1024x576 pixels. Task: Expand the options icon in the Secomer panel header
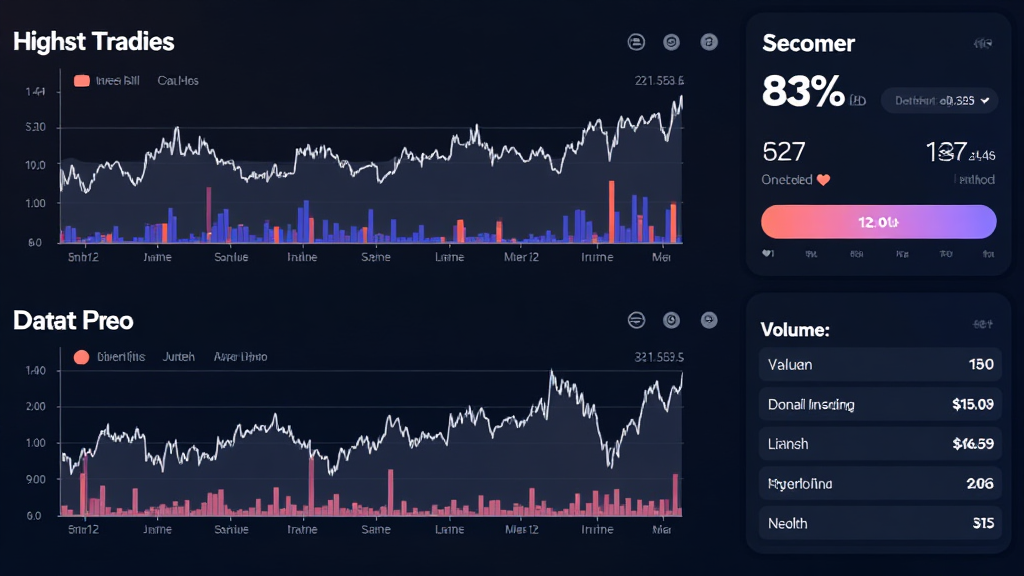[x=985, y=43]
